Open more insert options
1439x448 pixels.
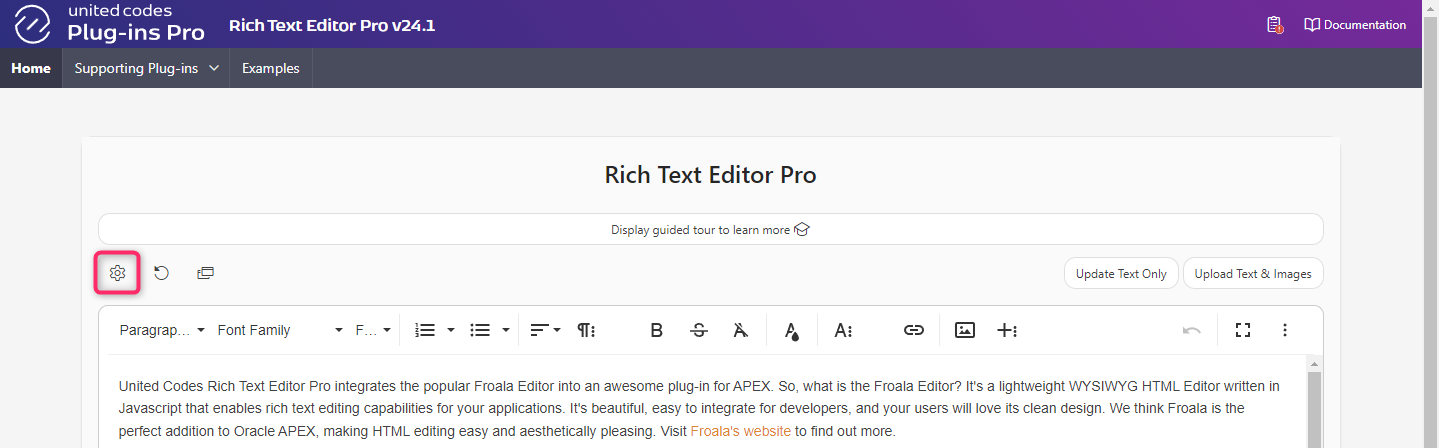pyautogui.click(x=1007, y=330)
